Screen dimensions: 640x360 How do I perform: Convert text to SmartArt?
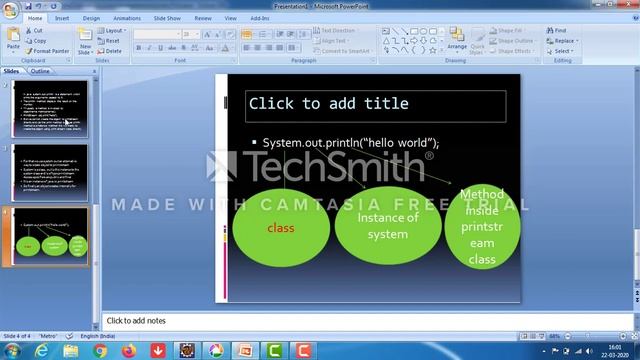tap(342, 51)
